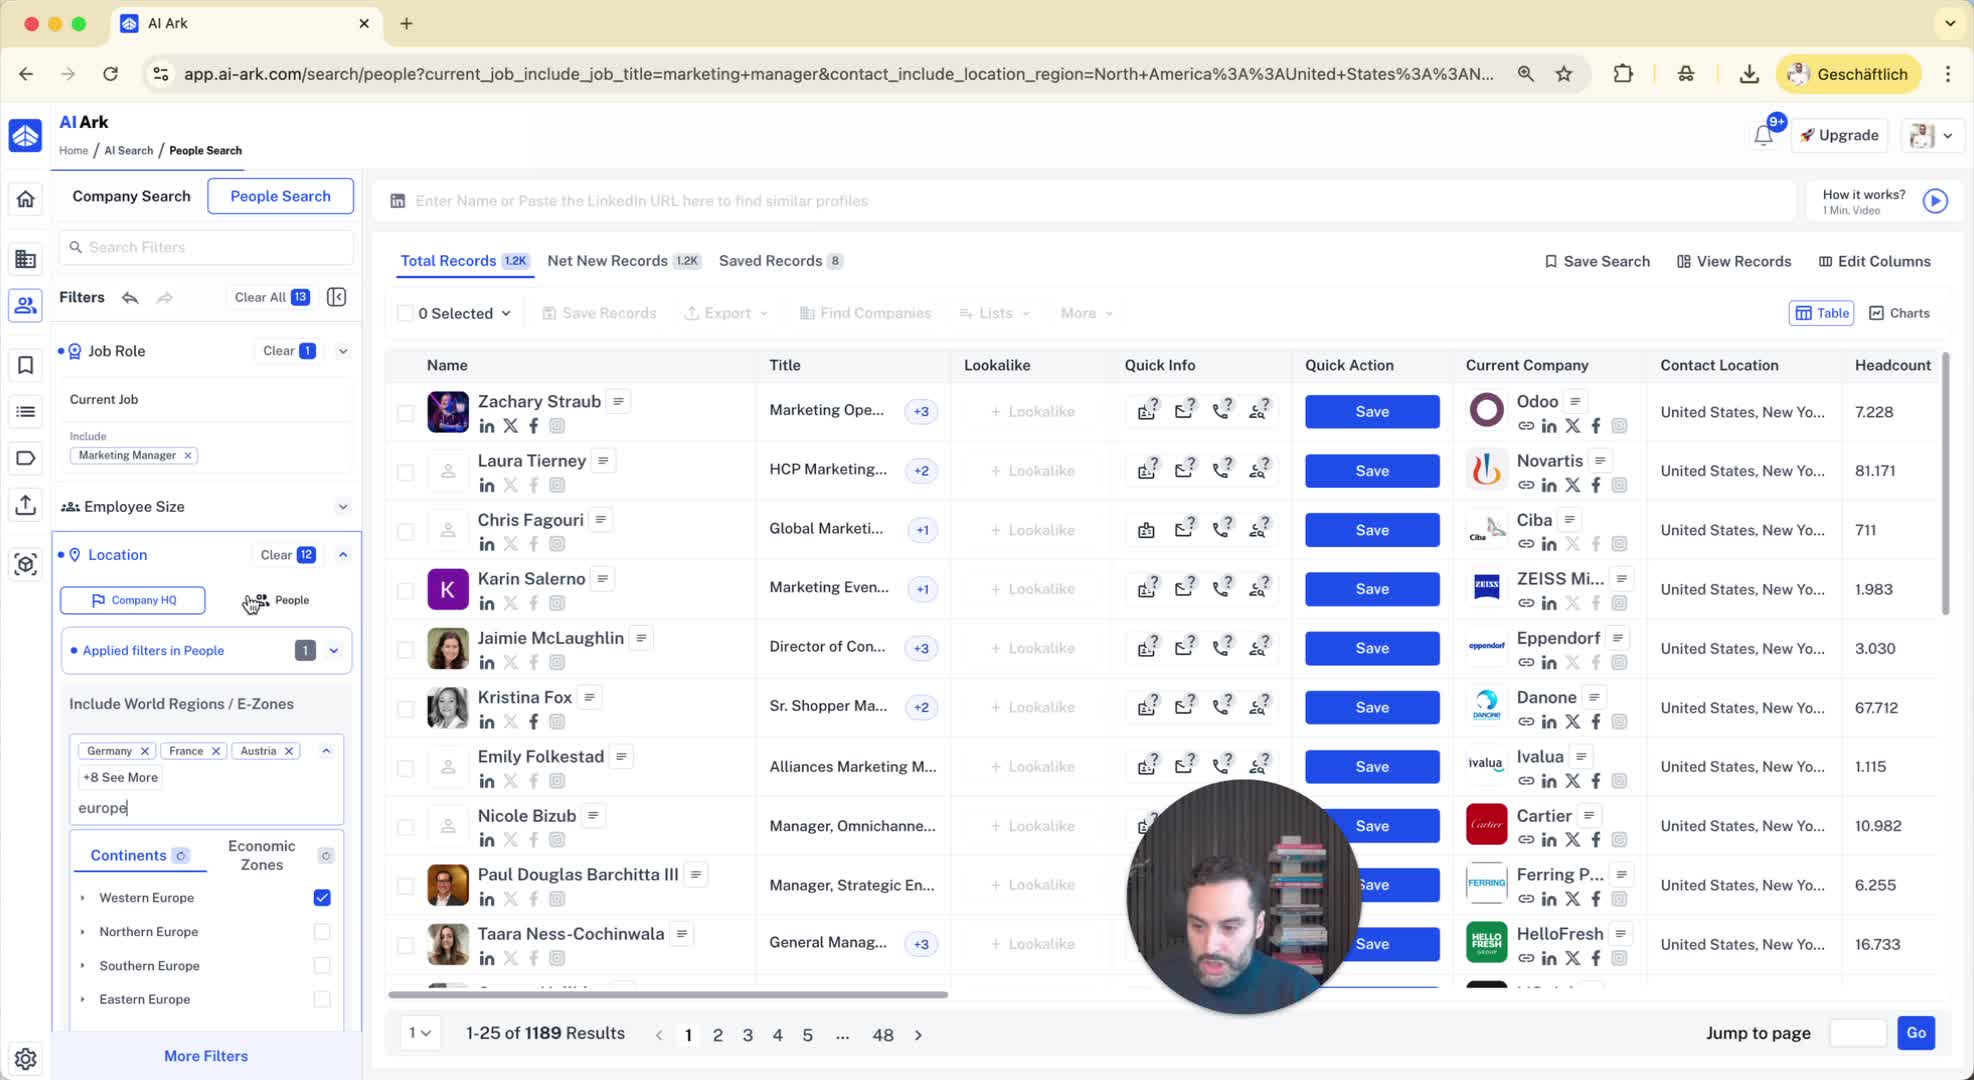Image resolution: width=1974 pixels, height=1080 pixels.
Task: Click phone quick info icon for Laura Tierney
Action: (x=1221, y=470)
